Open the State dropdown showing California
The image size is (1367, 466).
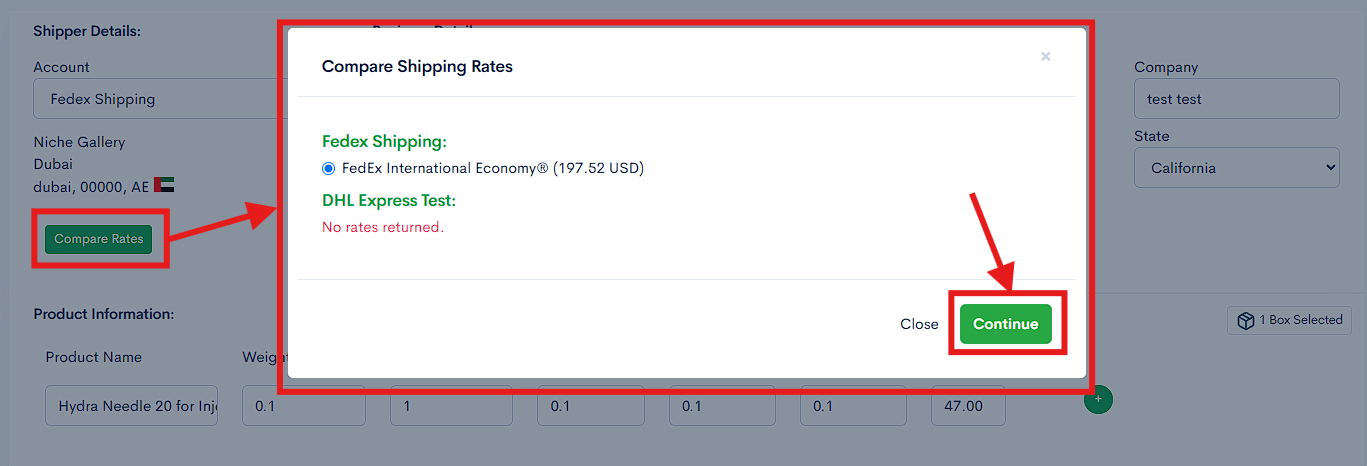pos(1236,168)
